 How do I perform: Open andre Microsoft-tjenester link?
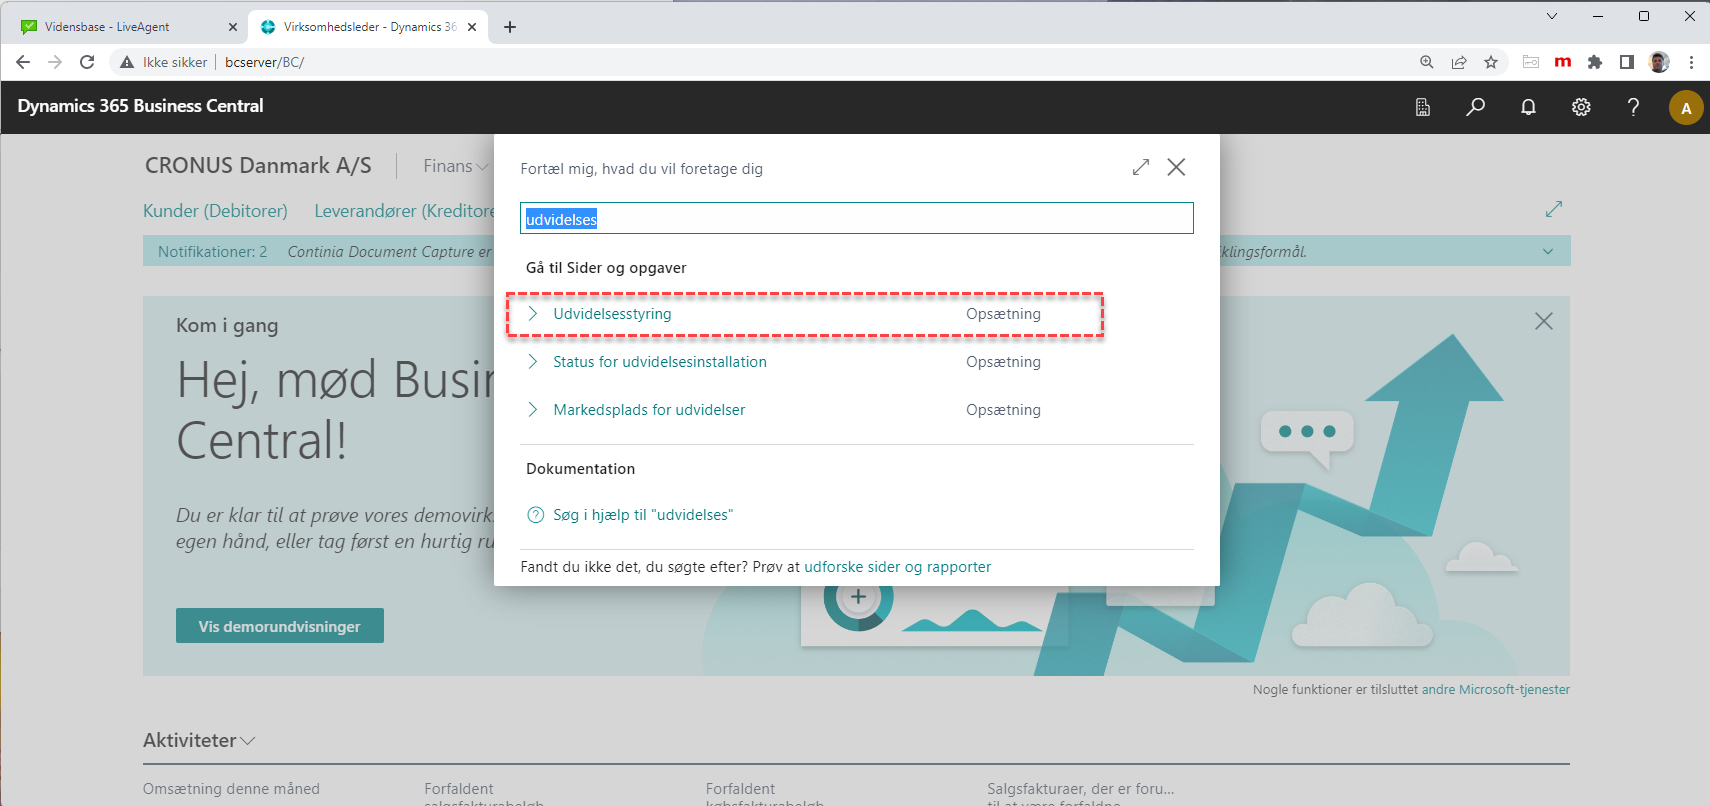click(x=1496, y=690)
